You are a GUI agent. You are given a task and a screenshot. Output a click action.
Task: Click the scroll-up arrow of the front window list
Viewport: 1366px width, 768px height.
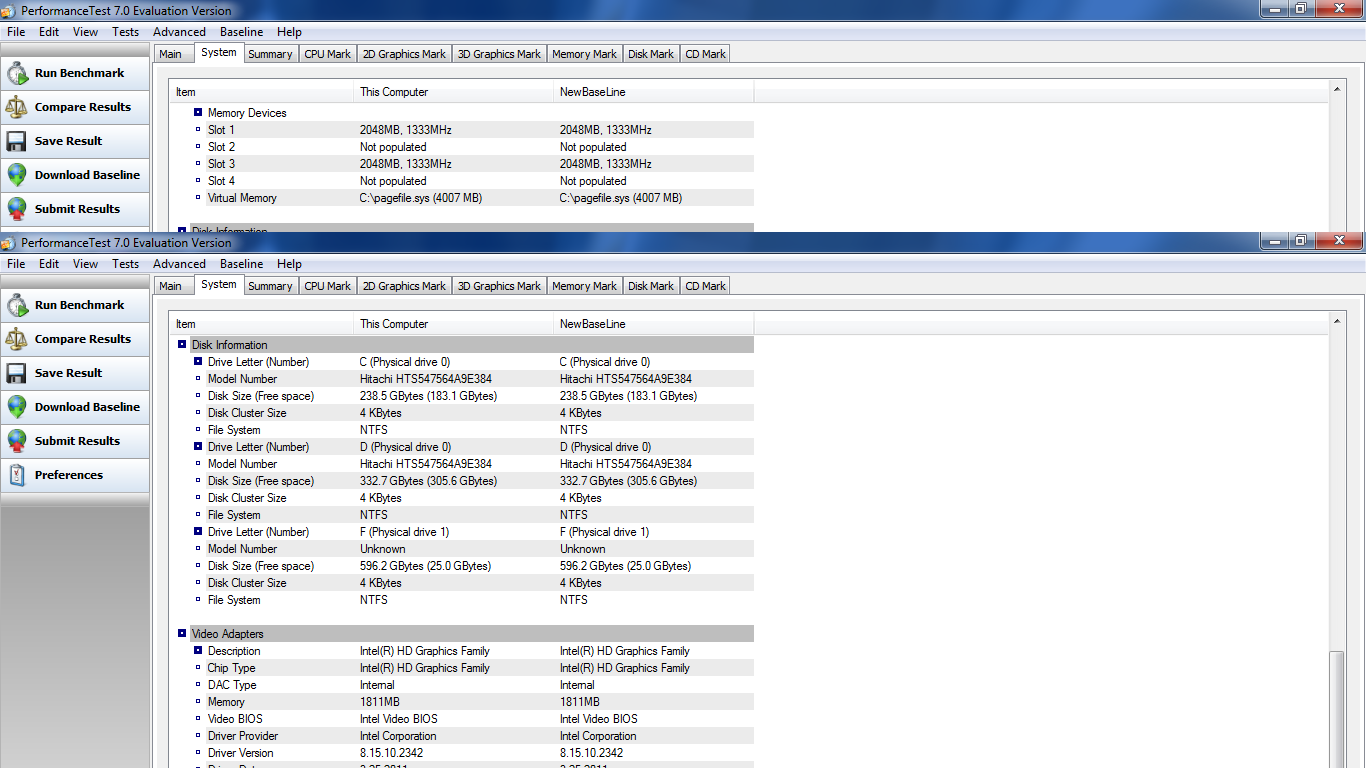tap(1338, 321)
